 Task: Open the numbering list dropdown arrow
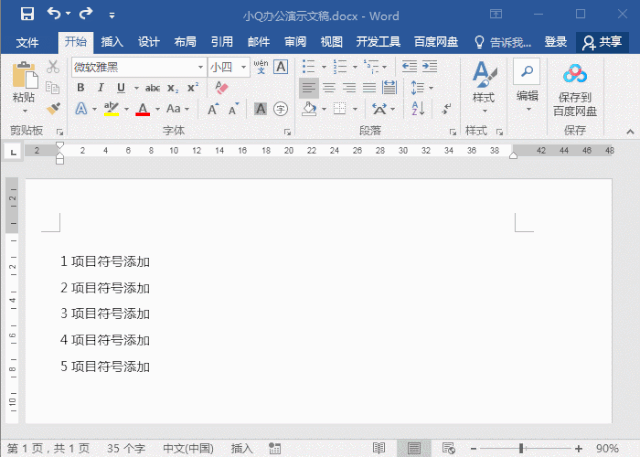(355, 67)
